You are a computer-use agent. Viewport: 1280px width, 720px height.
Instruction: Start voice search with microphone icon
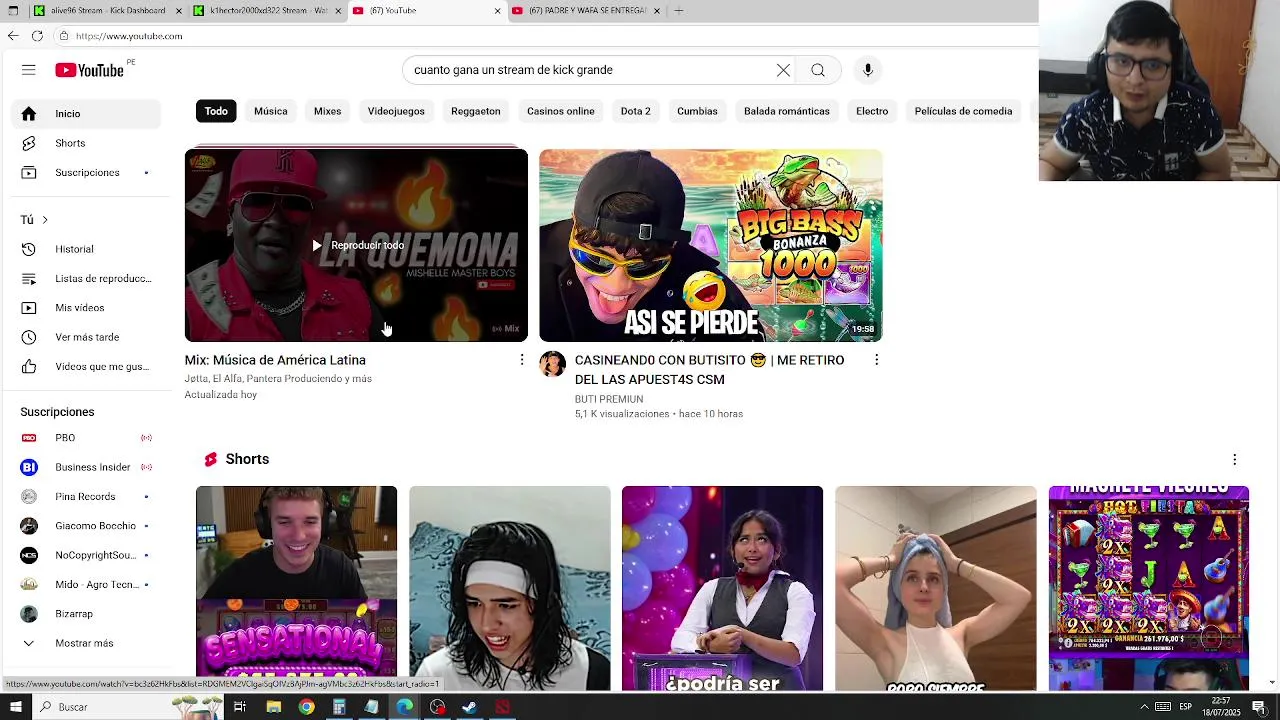point(868,70)
